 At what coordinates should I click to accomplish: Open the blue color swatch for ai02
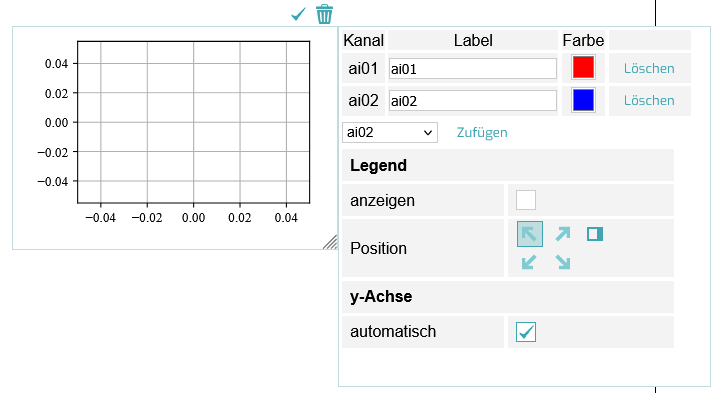[x=583, y=100]
